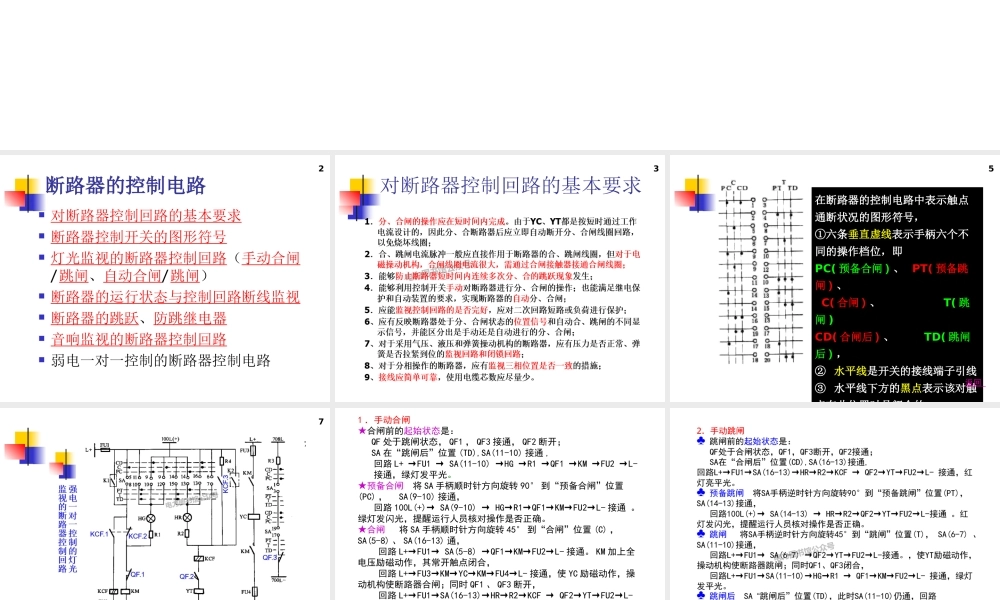Select the KCF anti-trip relay coil symbol
The width and height of the screenshot is (1000, 600).
tap(199, 559)
